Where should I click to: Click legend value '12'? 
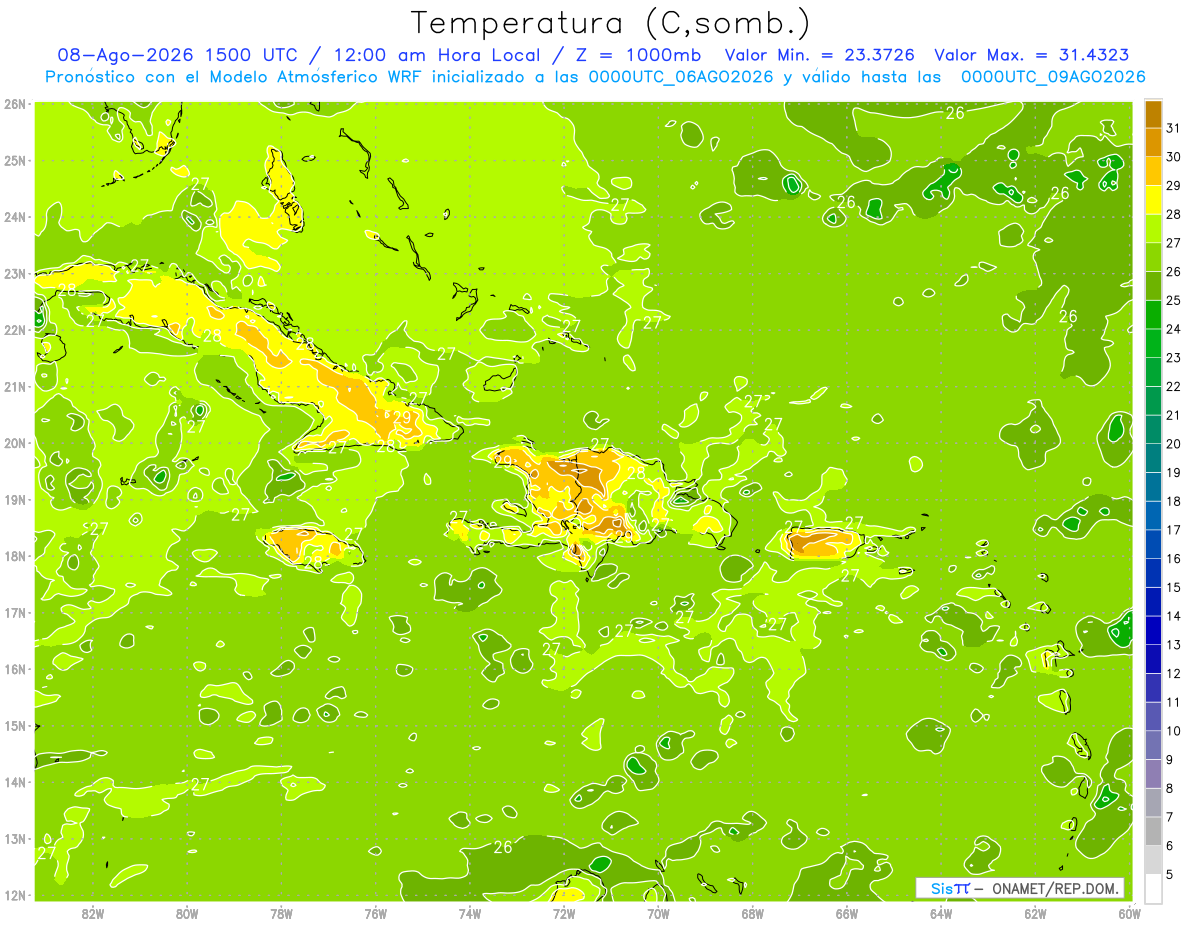tap(1174, 673)
